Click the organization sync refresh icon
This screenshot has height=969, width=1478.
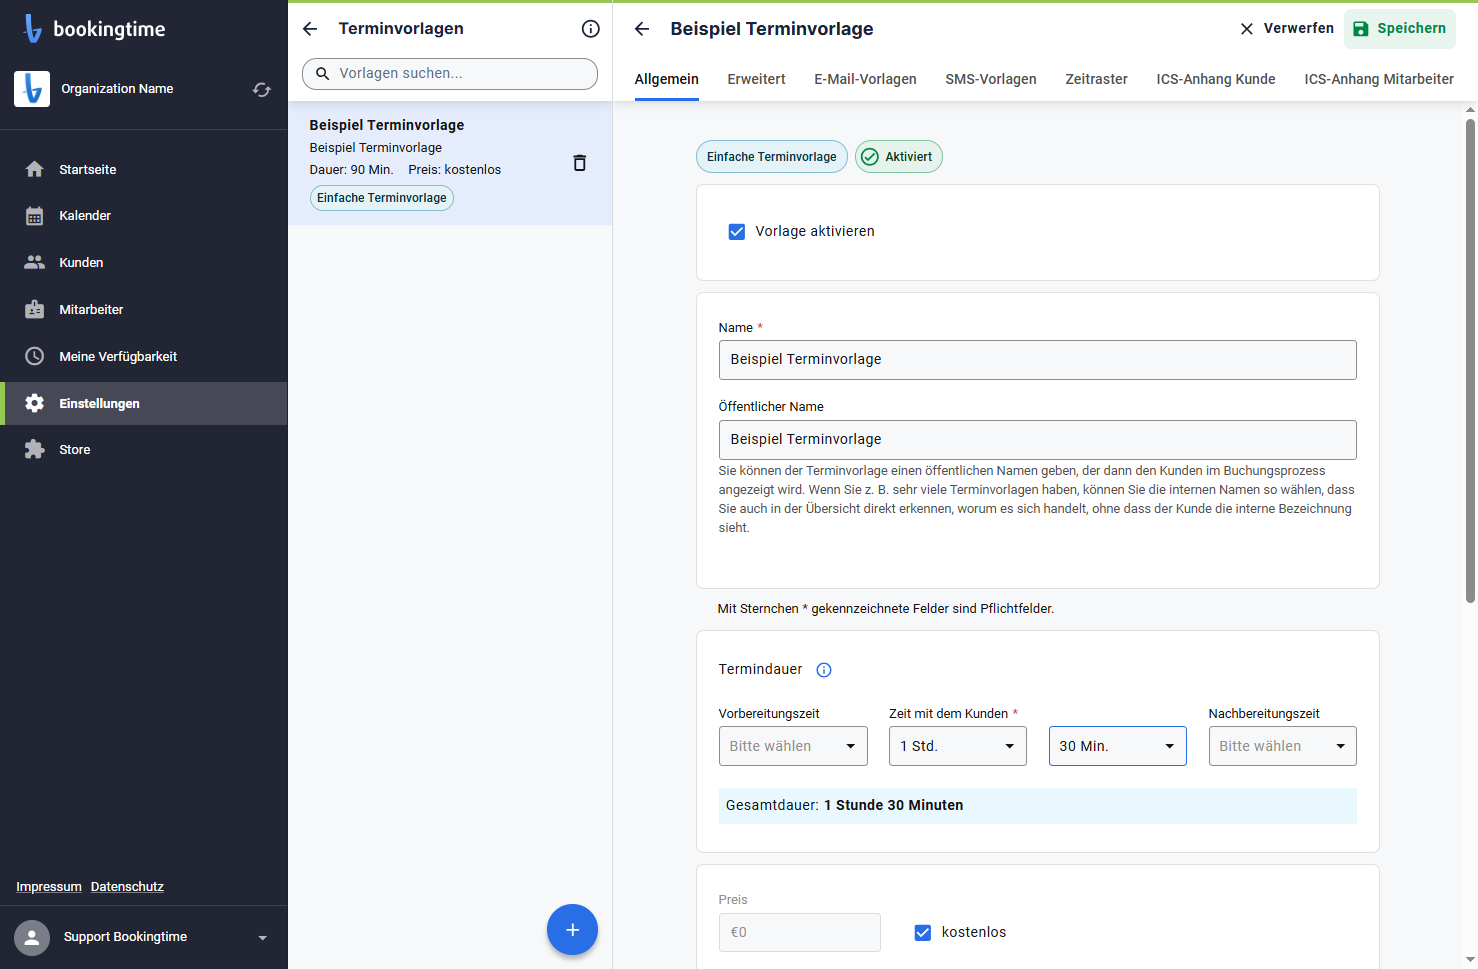262,89
